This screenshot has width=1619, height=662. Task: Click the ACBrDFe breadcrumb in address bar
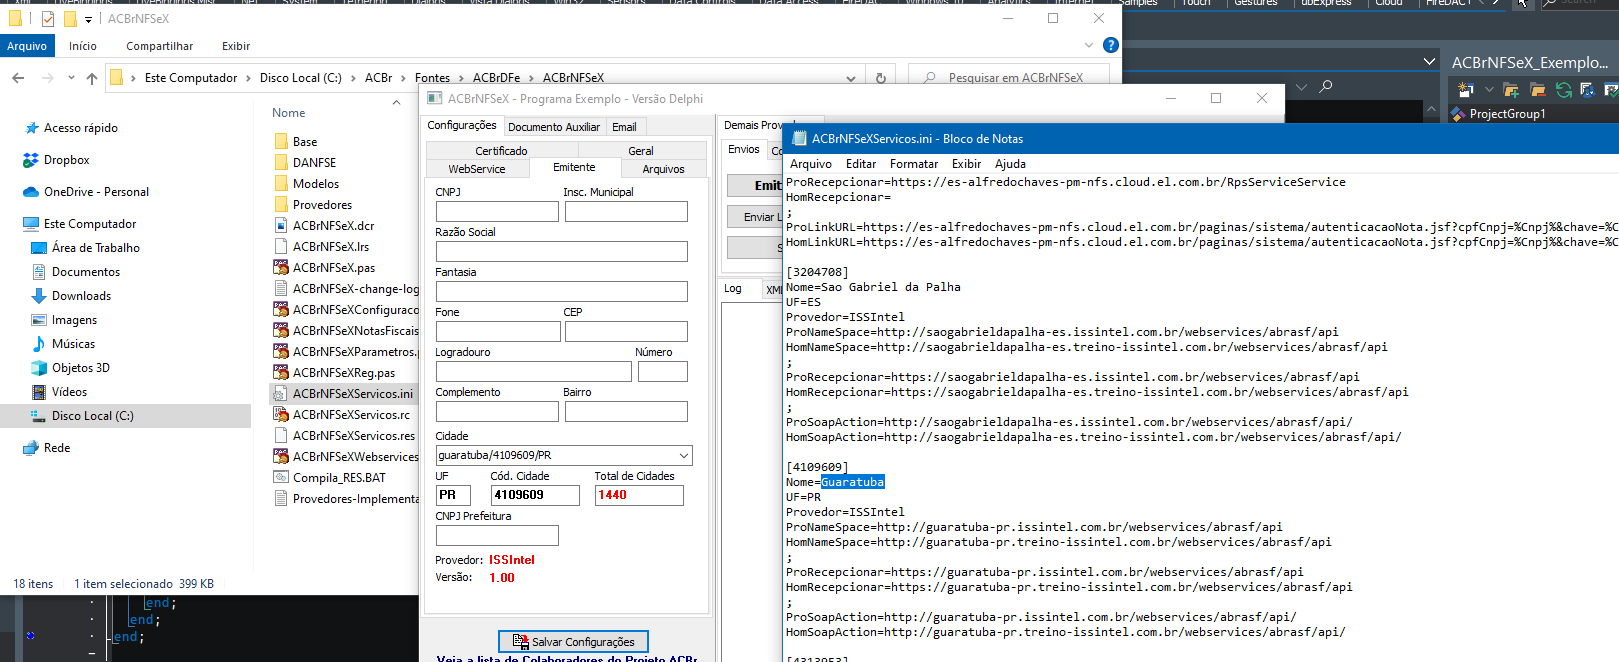pyautogui.click(x=496, y=78)
